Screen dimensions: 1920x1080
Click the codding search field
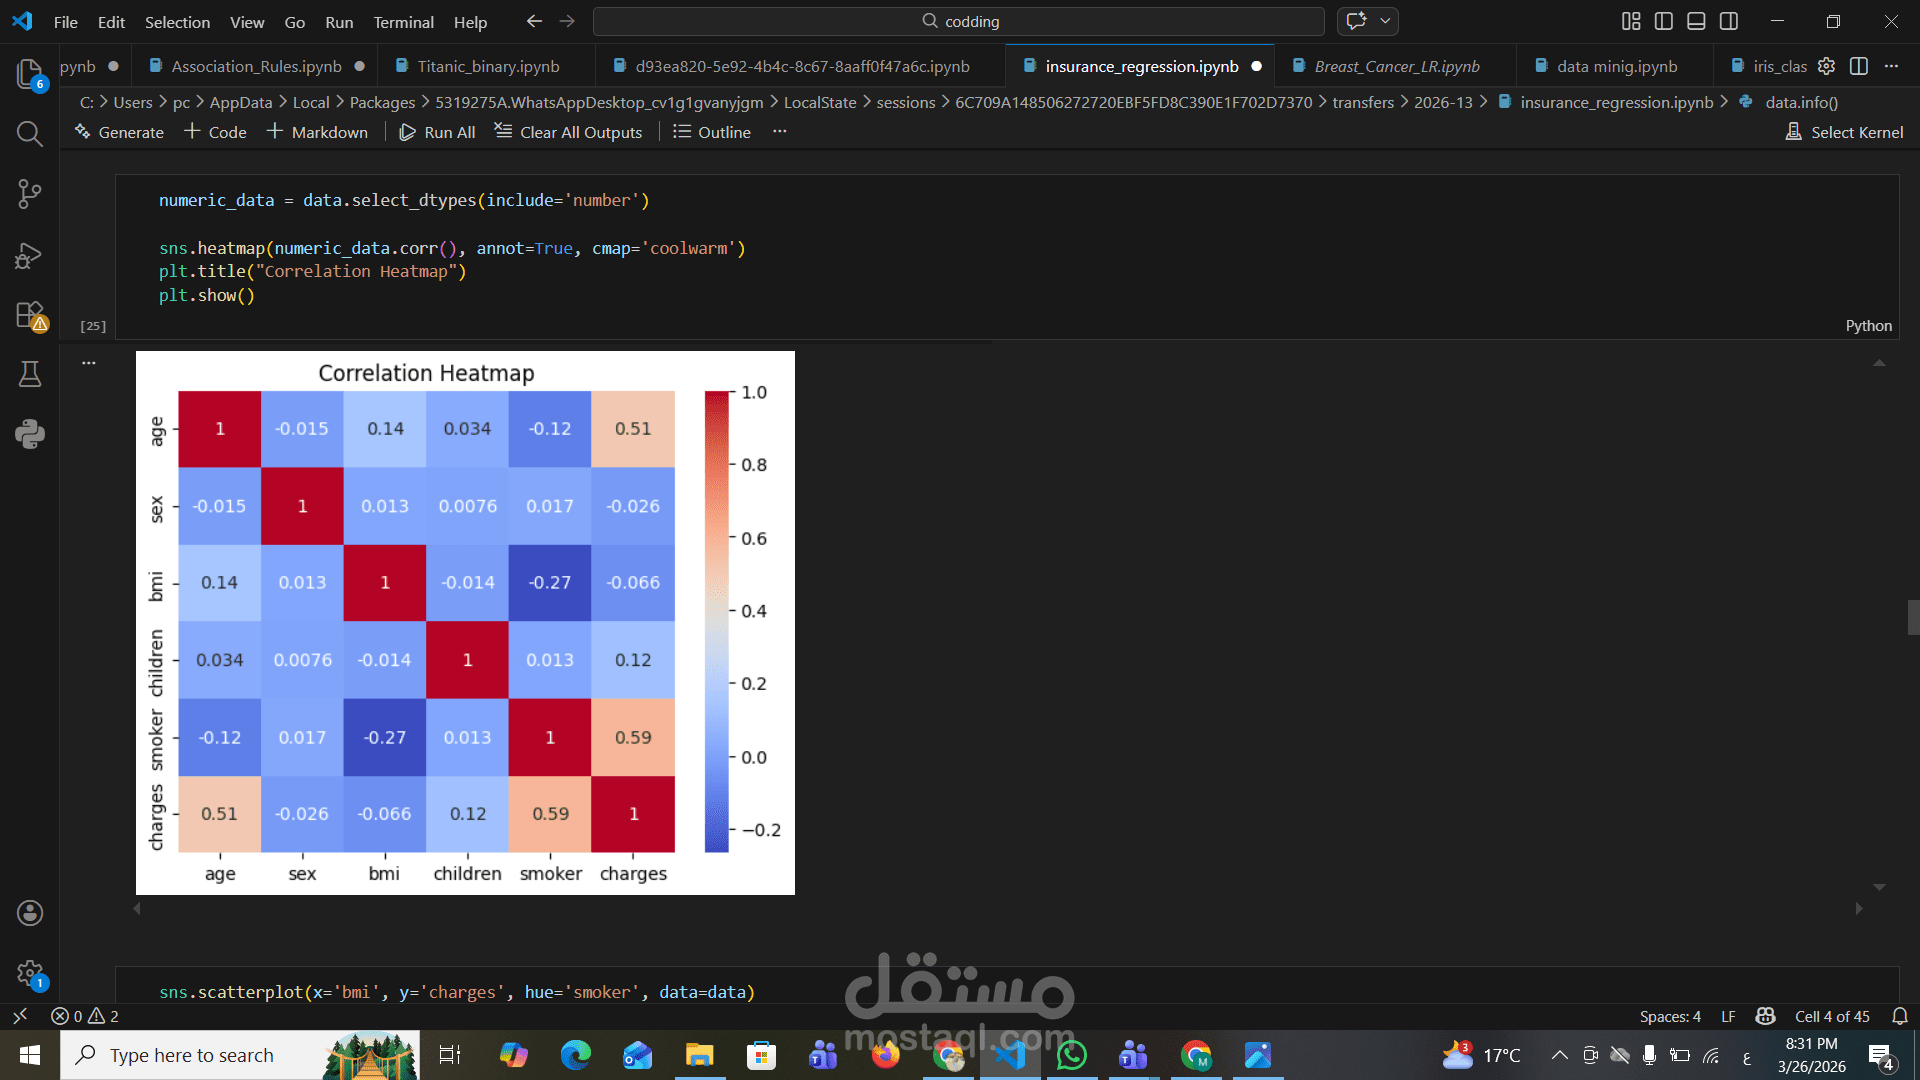[958, 21]
